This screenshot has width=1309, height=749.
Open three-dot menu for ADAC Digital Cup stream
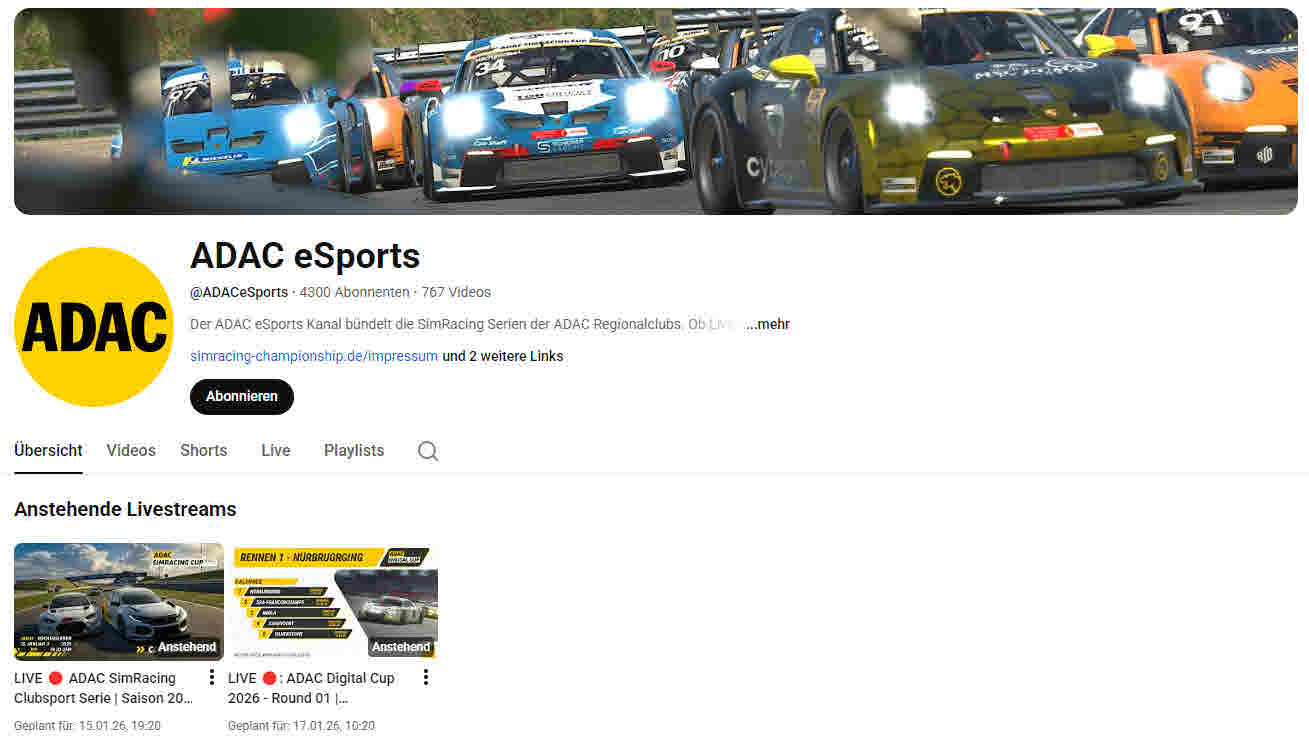425,678
